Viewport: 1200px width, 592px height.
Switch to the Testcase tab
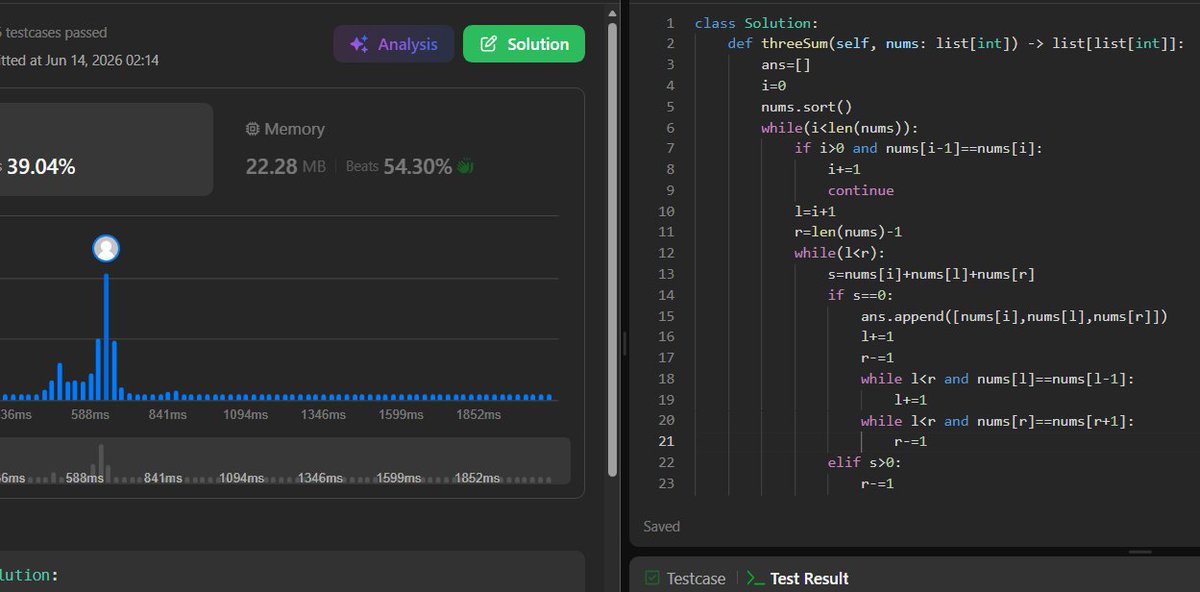[x=685, y=578]
